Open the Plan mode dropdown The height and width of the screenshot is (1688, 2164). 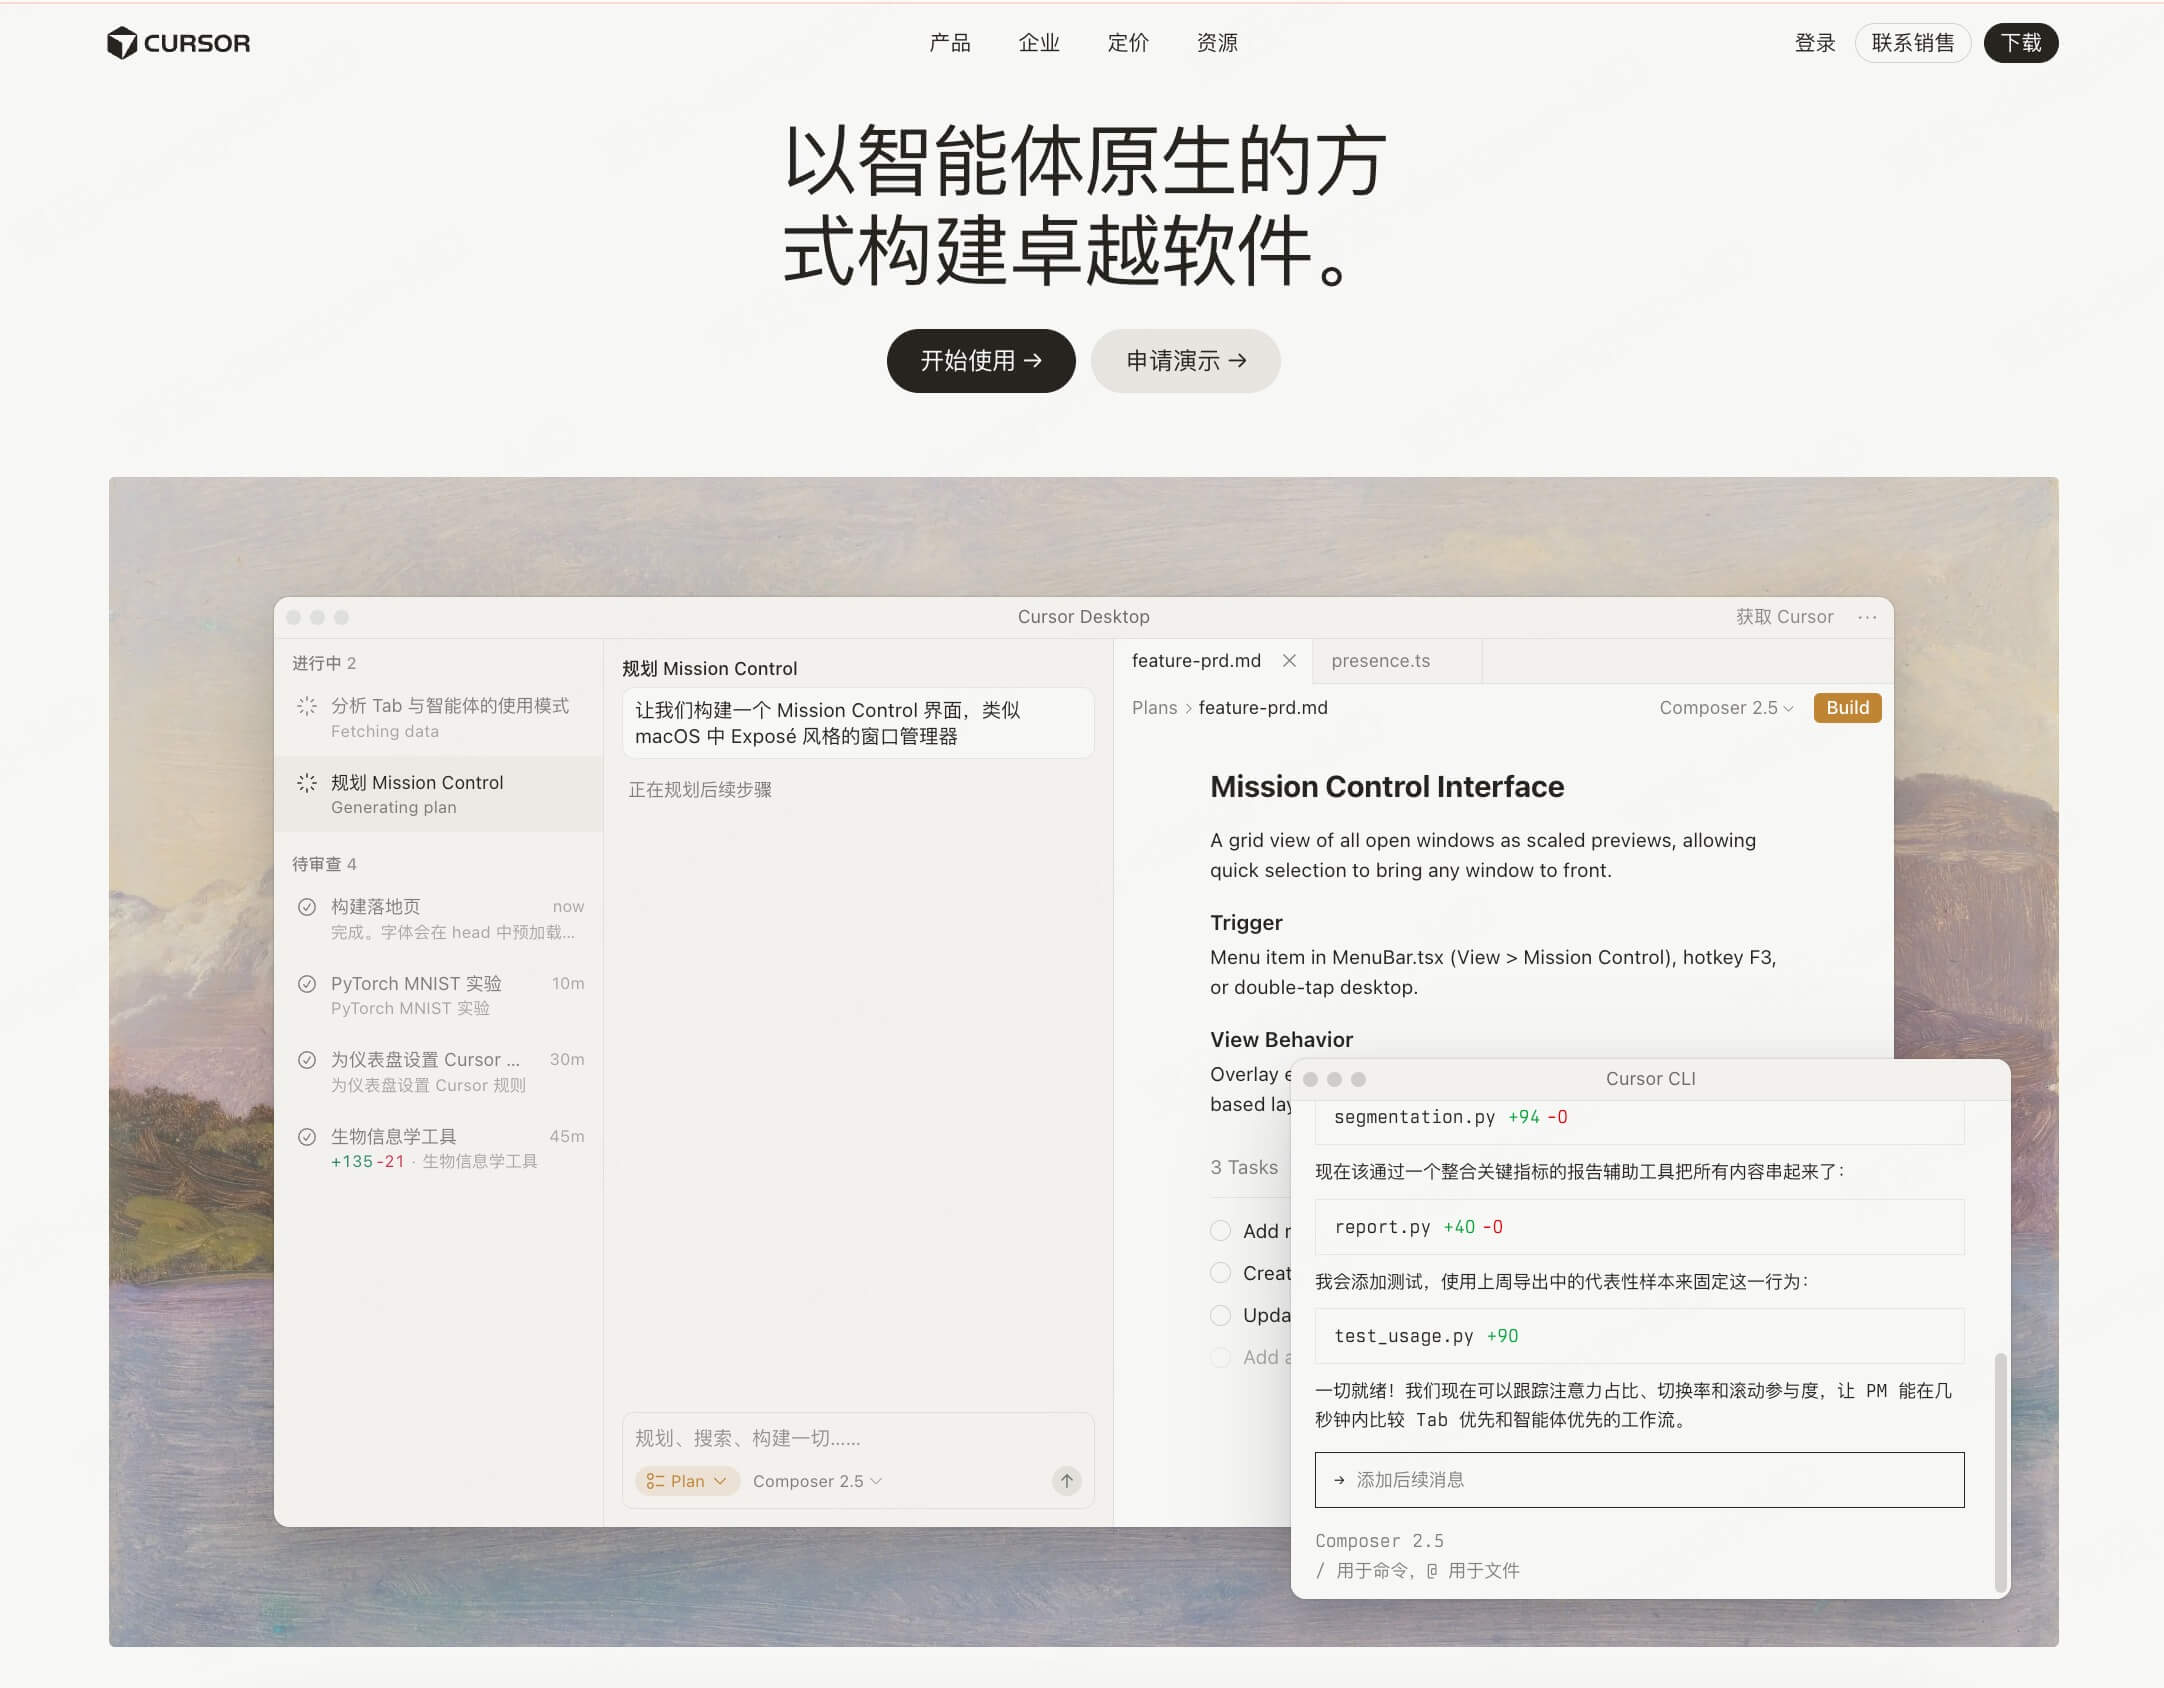[x=687, y=1481]
